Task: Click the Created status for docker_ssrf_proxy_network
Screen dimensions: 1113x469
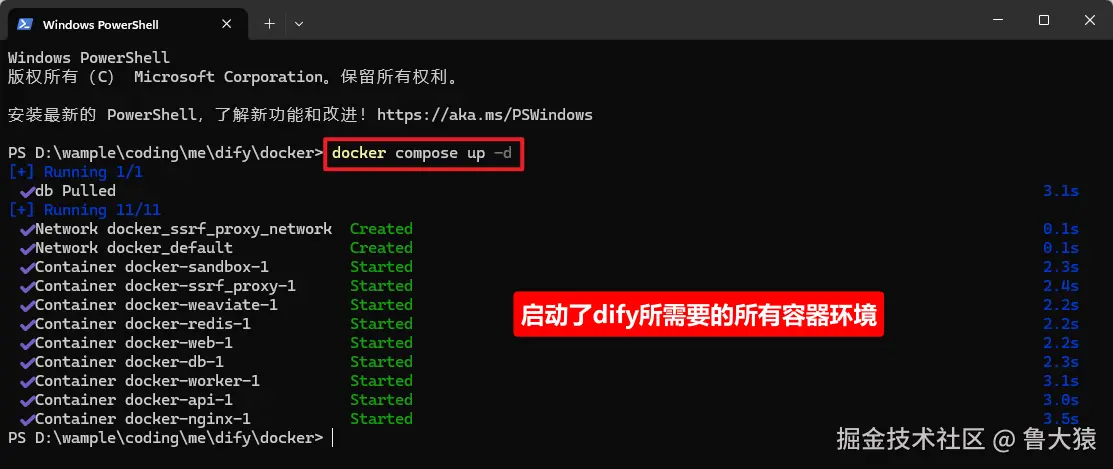Action: tap(381, 229)
